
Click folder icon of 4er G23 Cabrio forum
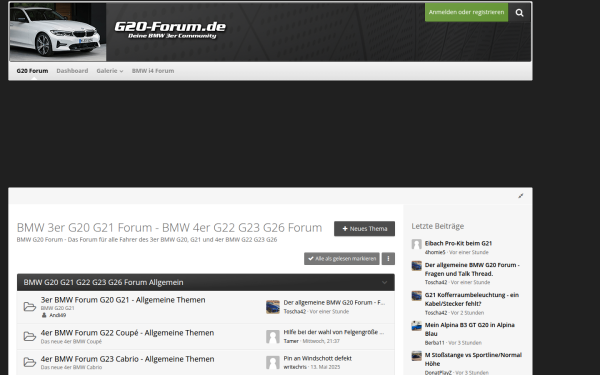30,362
